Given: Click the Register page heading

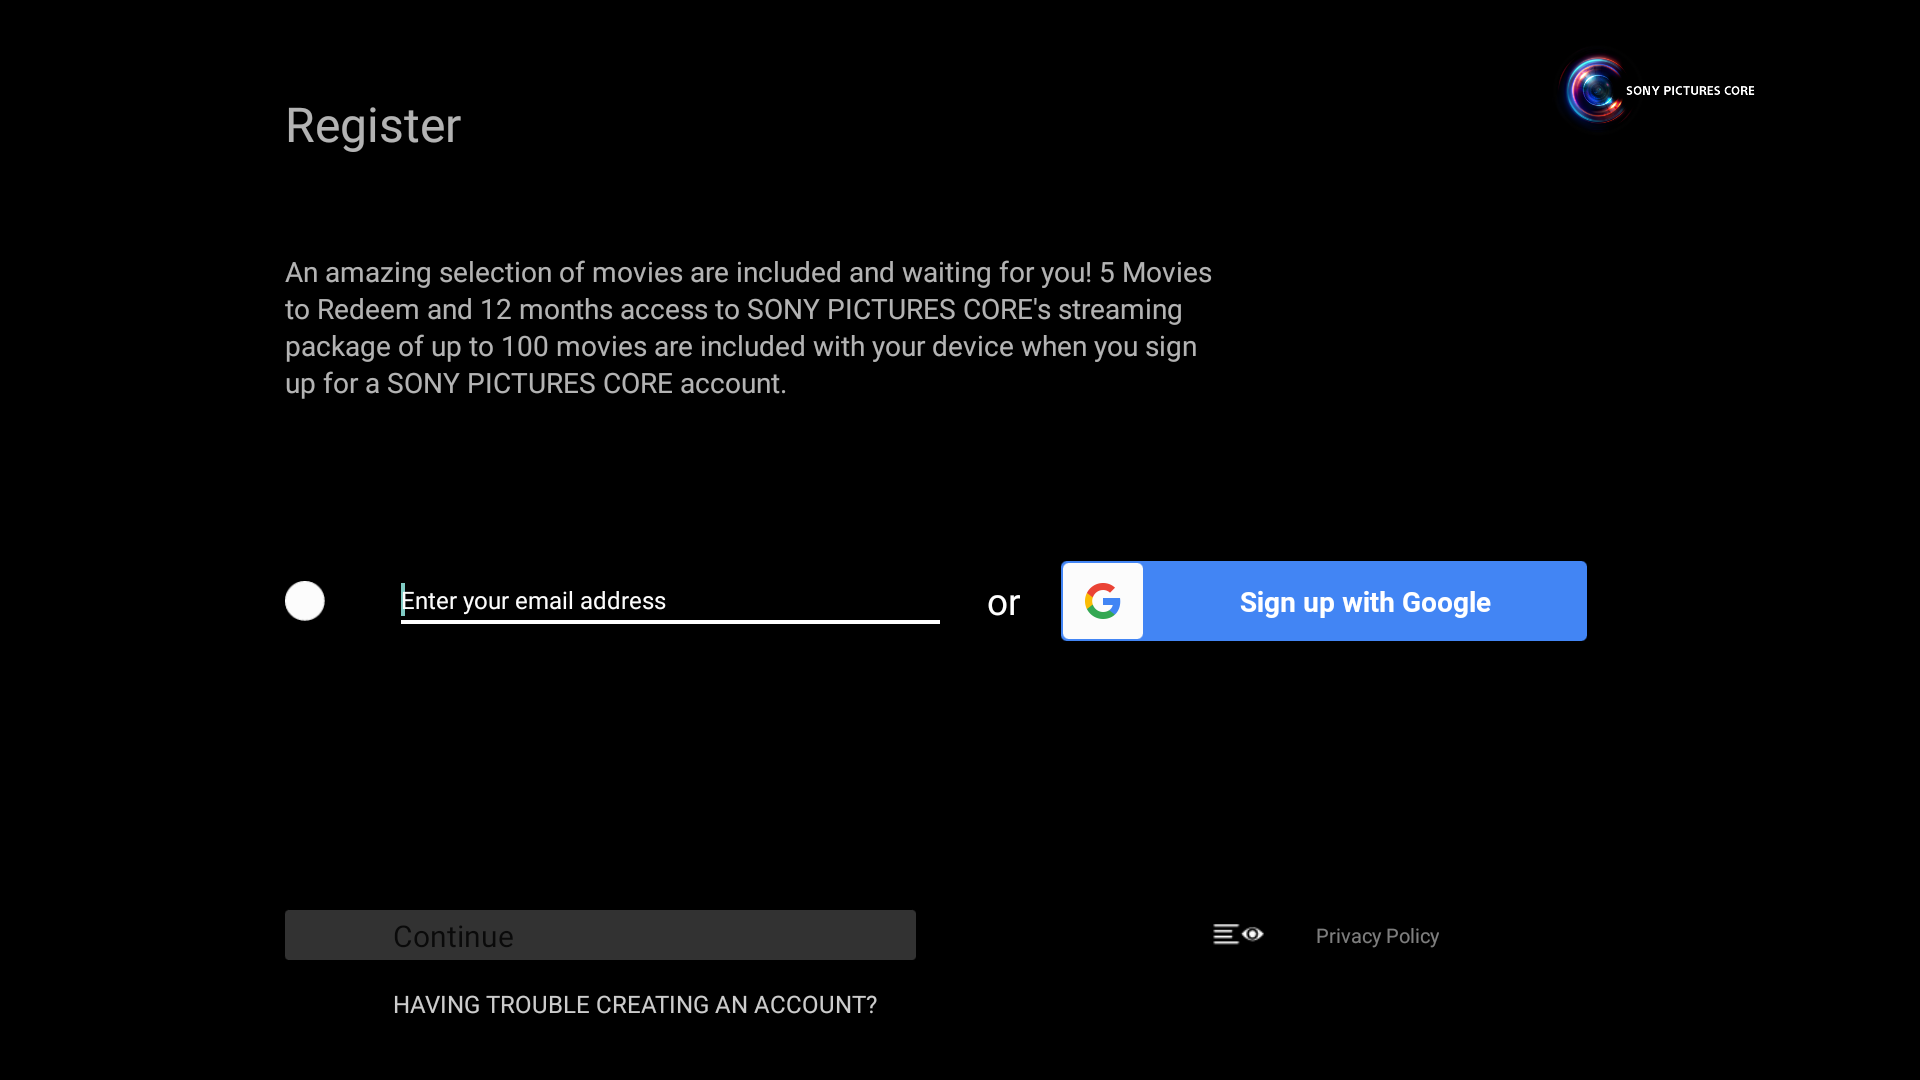Looking at the screenshot, I should point(373,126).
